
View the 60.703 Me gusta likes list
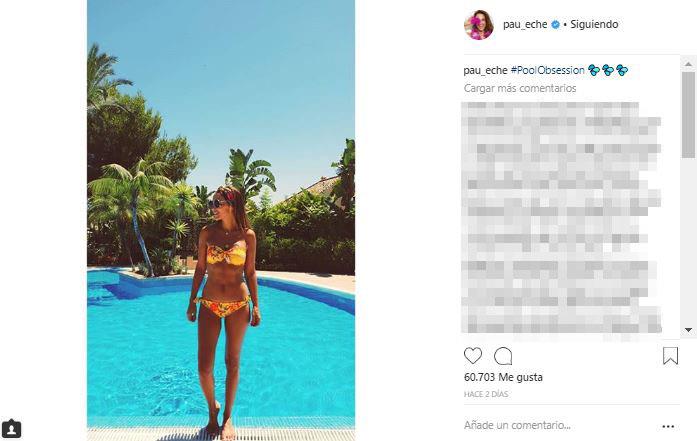pos(503,377)
